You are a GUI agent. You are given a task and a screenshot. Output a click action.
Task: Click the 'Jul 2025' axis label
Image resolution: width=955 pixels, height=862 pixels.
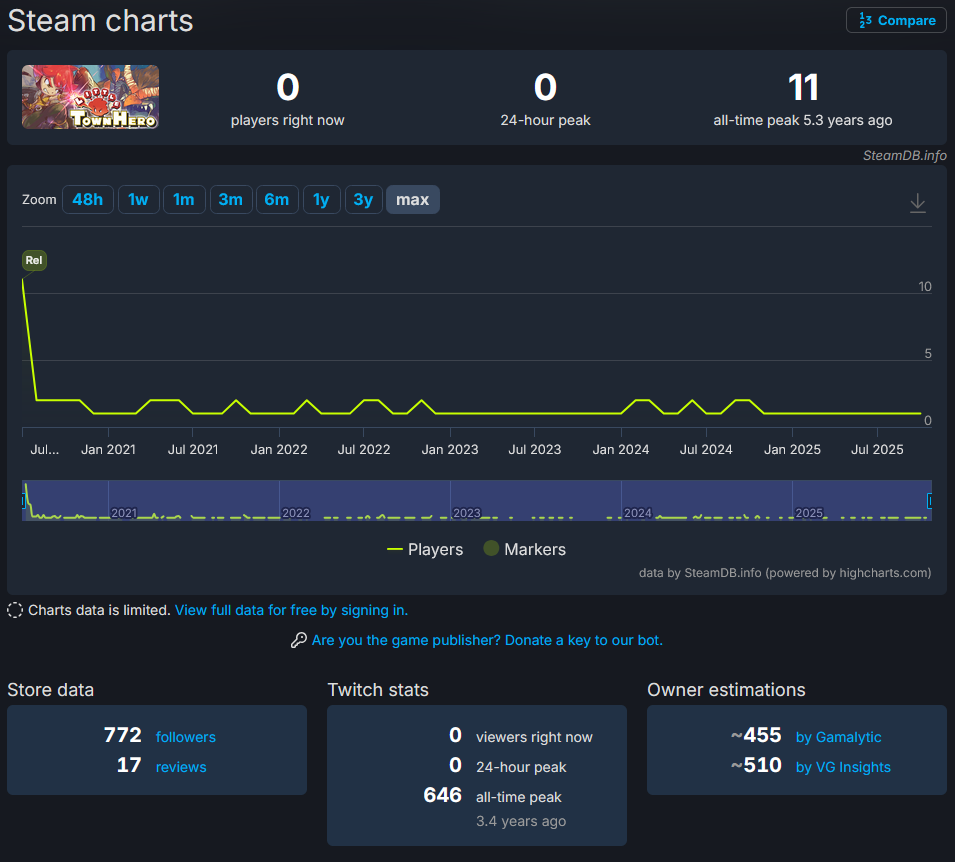[x=877, y=450]
